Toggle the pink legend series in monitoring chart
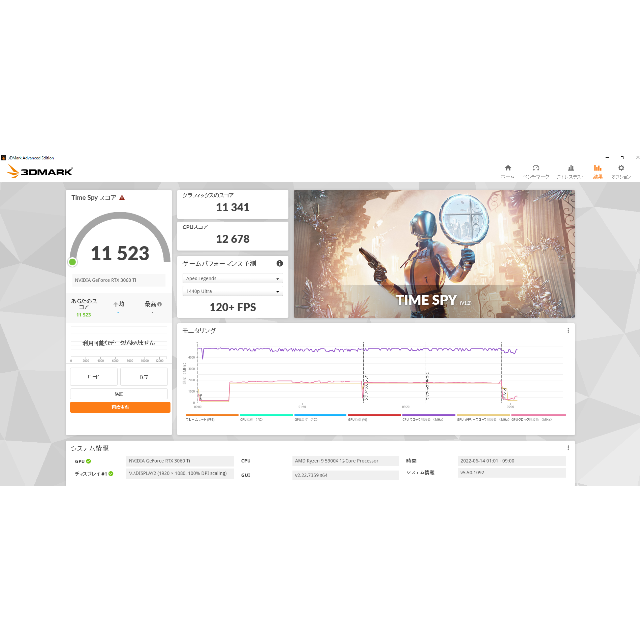The image size is (640, 640). tap(538, 417)
